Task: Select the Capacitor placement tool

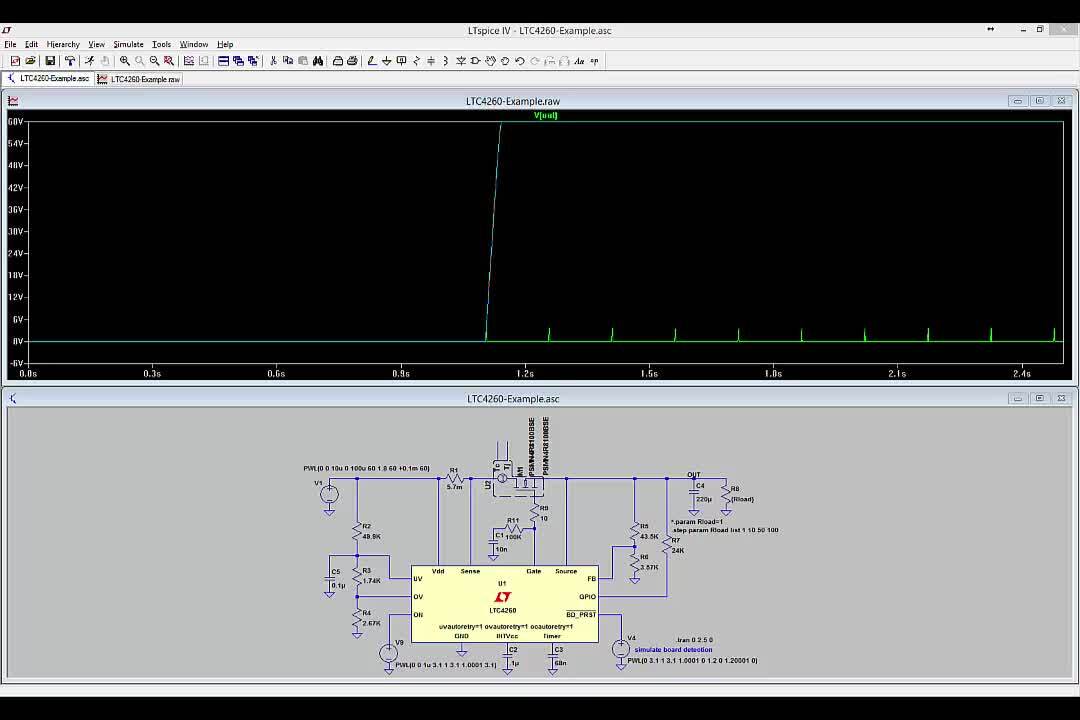Action: pos(431,61)
